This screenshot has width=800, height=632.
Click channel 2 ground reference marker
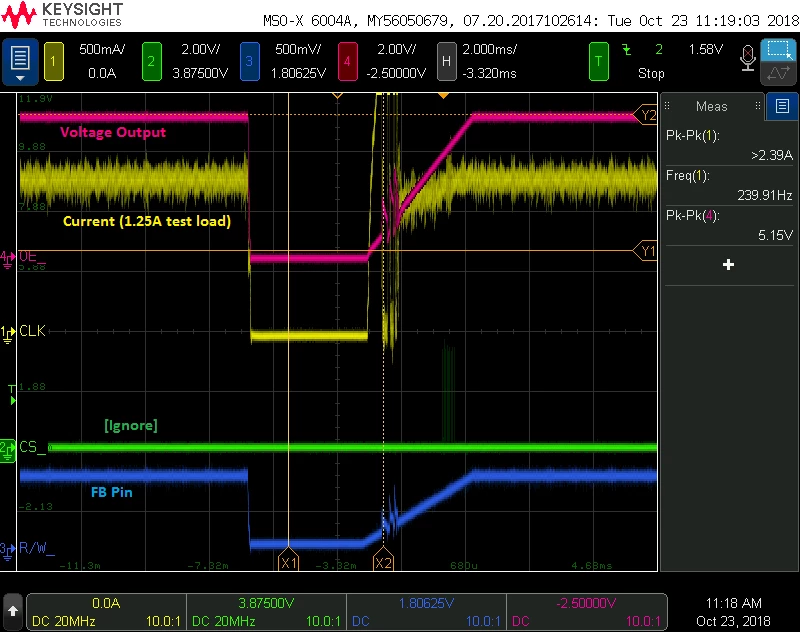tap(8, 451)
